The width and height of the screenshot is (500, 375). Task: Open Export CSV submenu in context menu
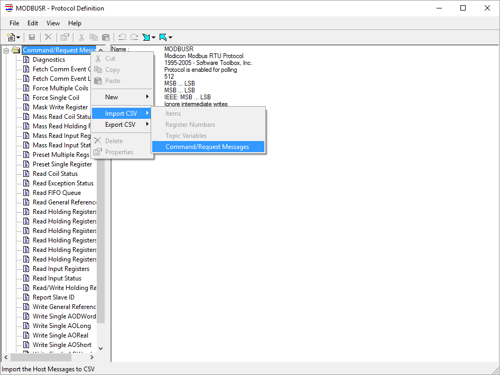point(122,124)
